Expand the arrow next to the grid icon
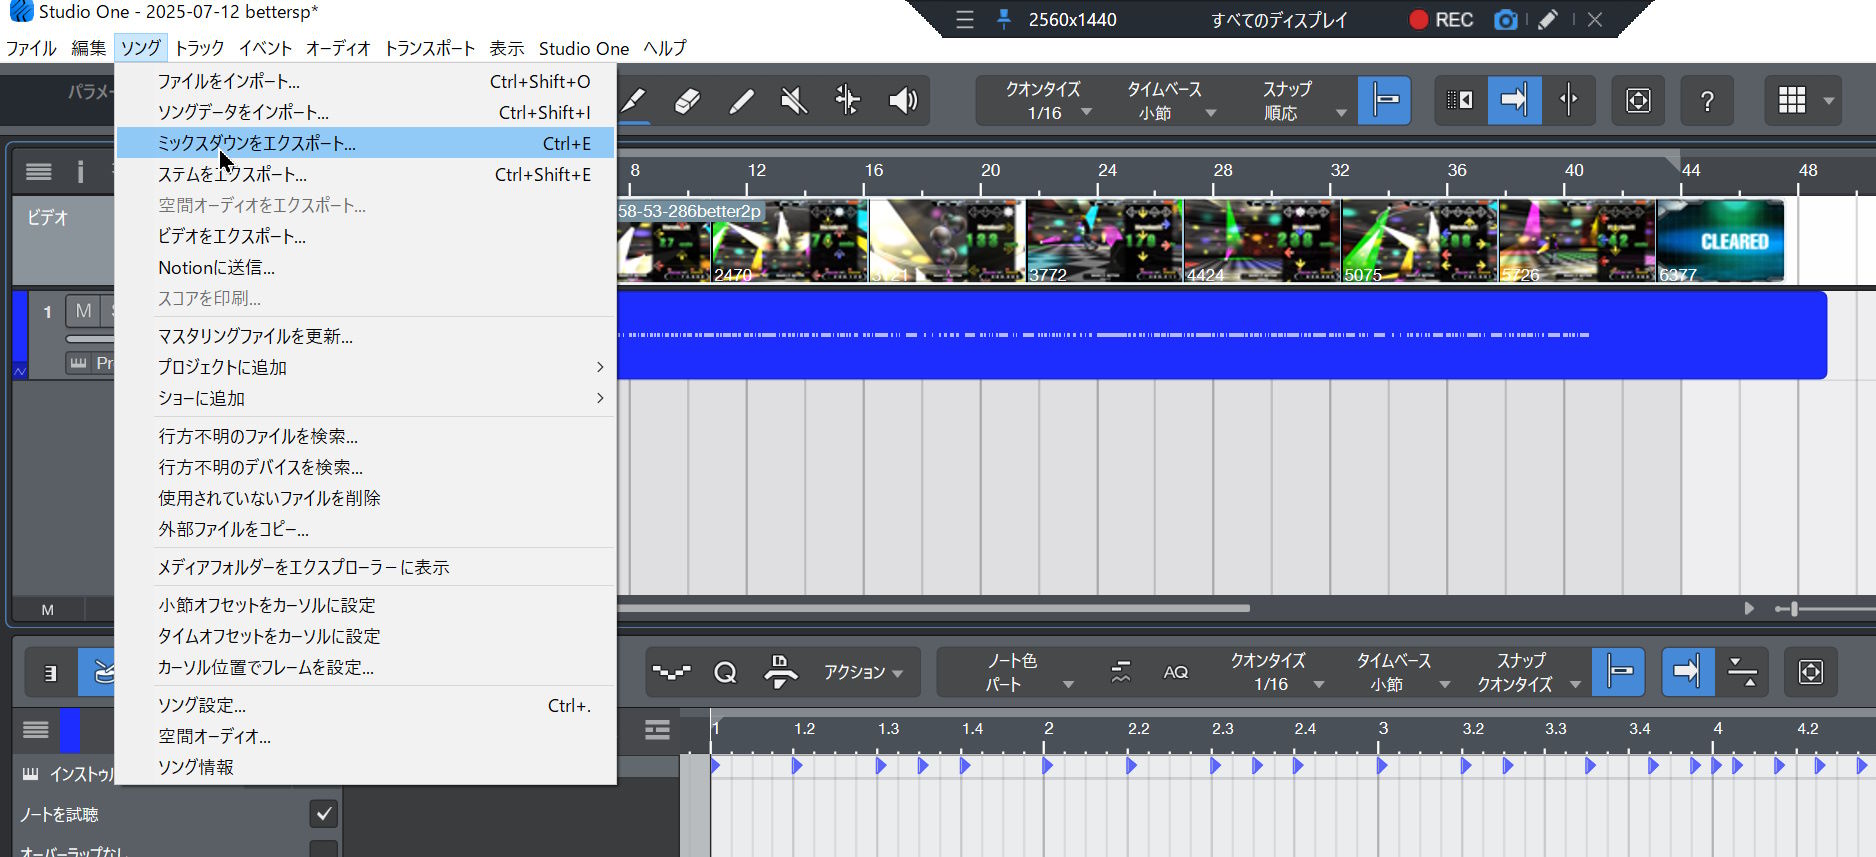 pos(1829,101)
